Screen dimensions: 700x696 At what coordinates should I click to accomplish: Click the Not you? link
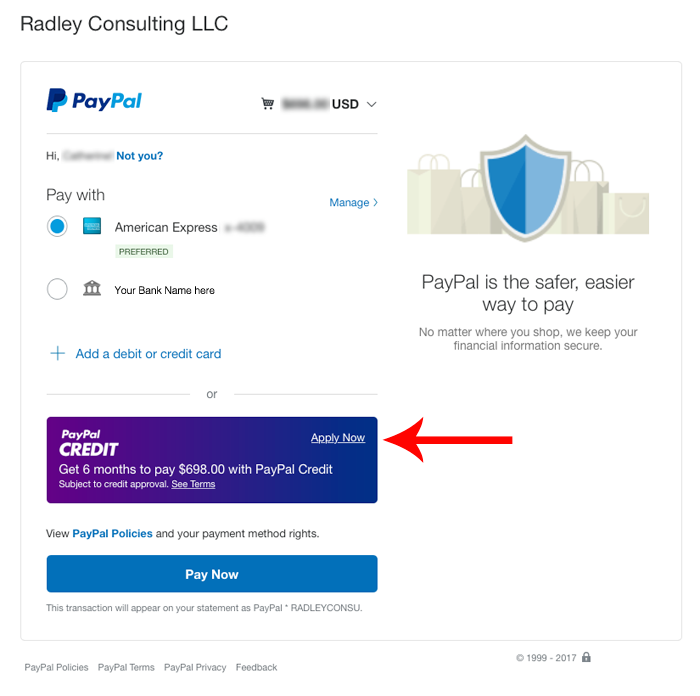click(140, 156)
